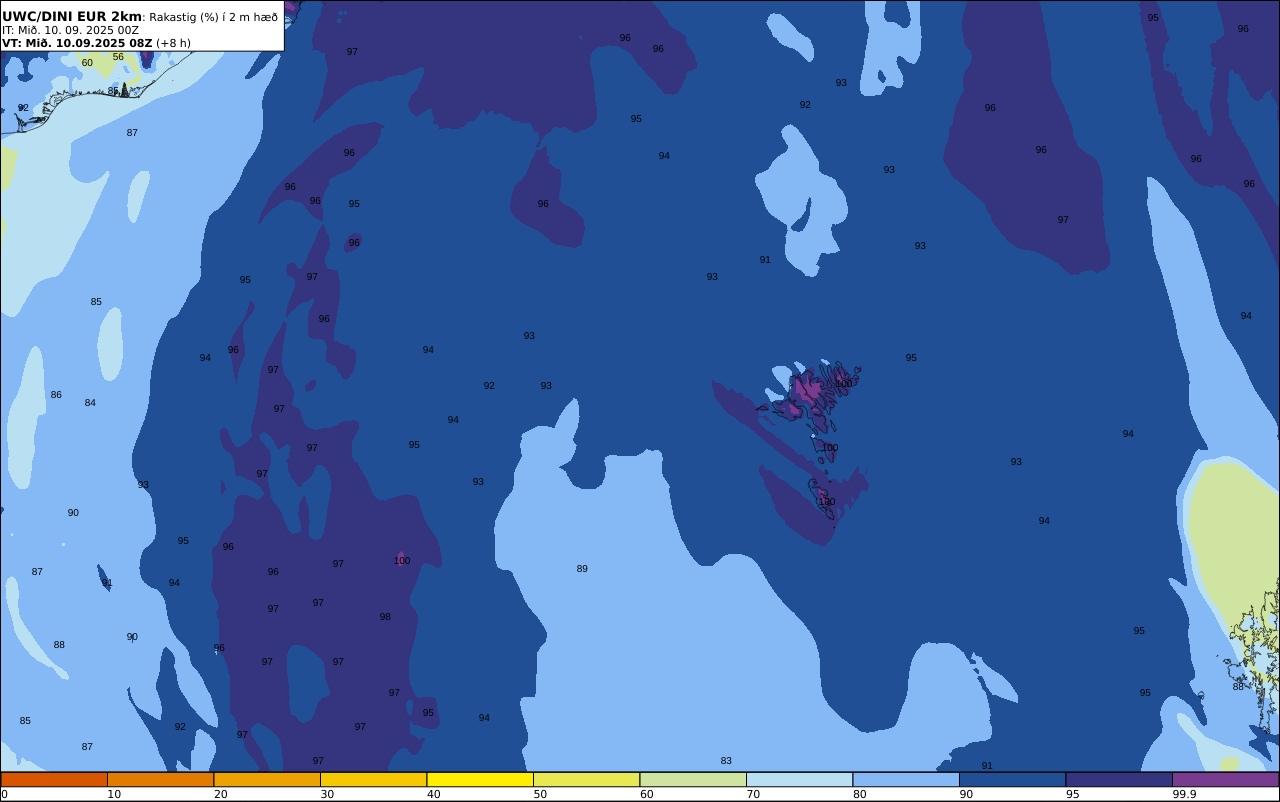Click the '95' tick label on the legend bar
The height and width of the screenshot is (802, 1280).
pos(1073,794)
